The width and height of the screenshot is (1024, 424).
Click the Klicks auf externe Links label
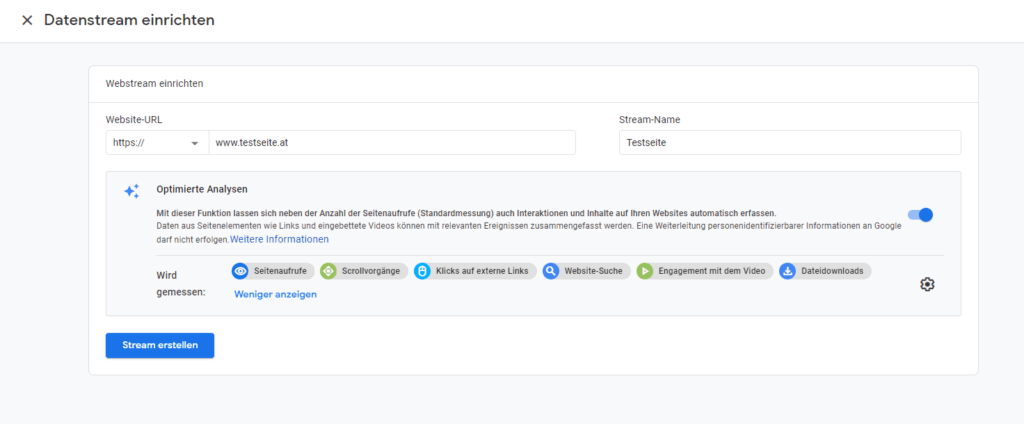point(483,270)
